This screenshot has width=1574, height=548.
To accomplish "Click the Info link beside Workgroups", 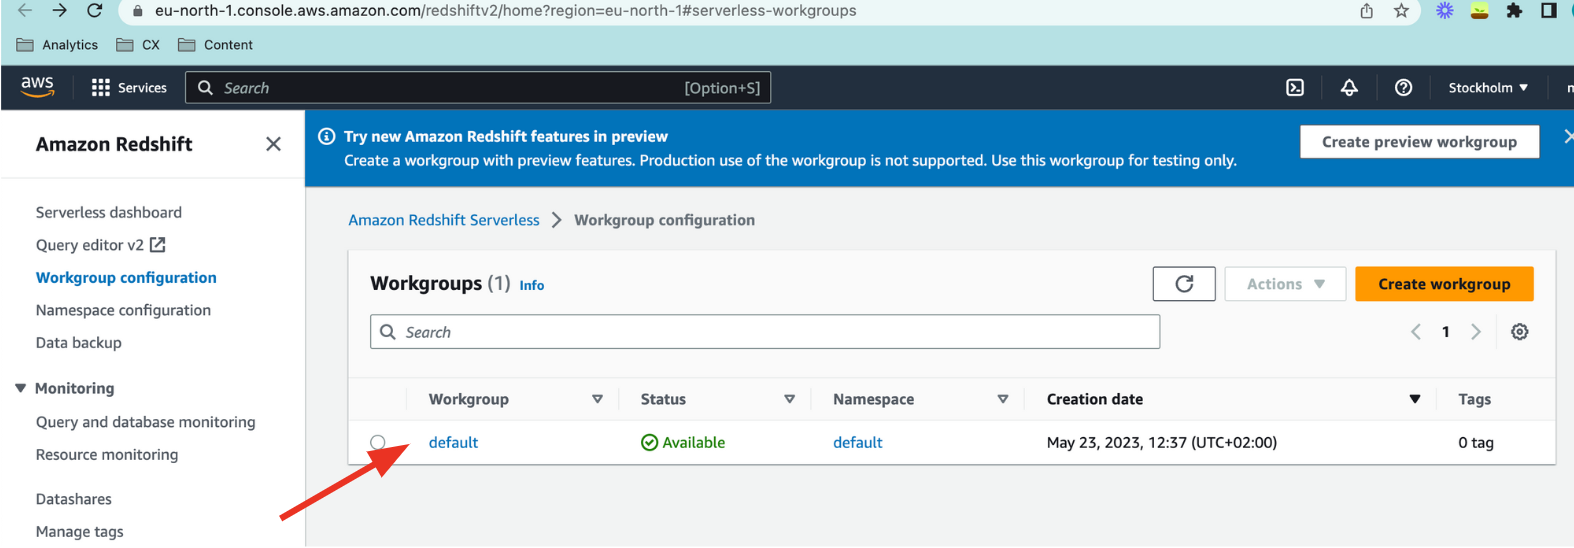I will coord(532,285).
